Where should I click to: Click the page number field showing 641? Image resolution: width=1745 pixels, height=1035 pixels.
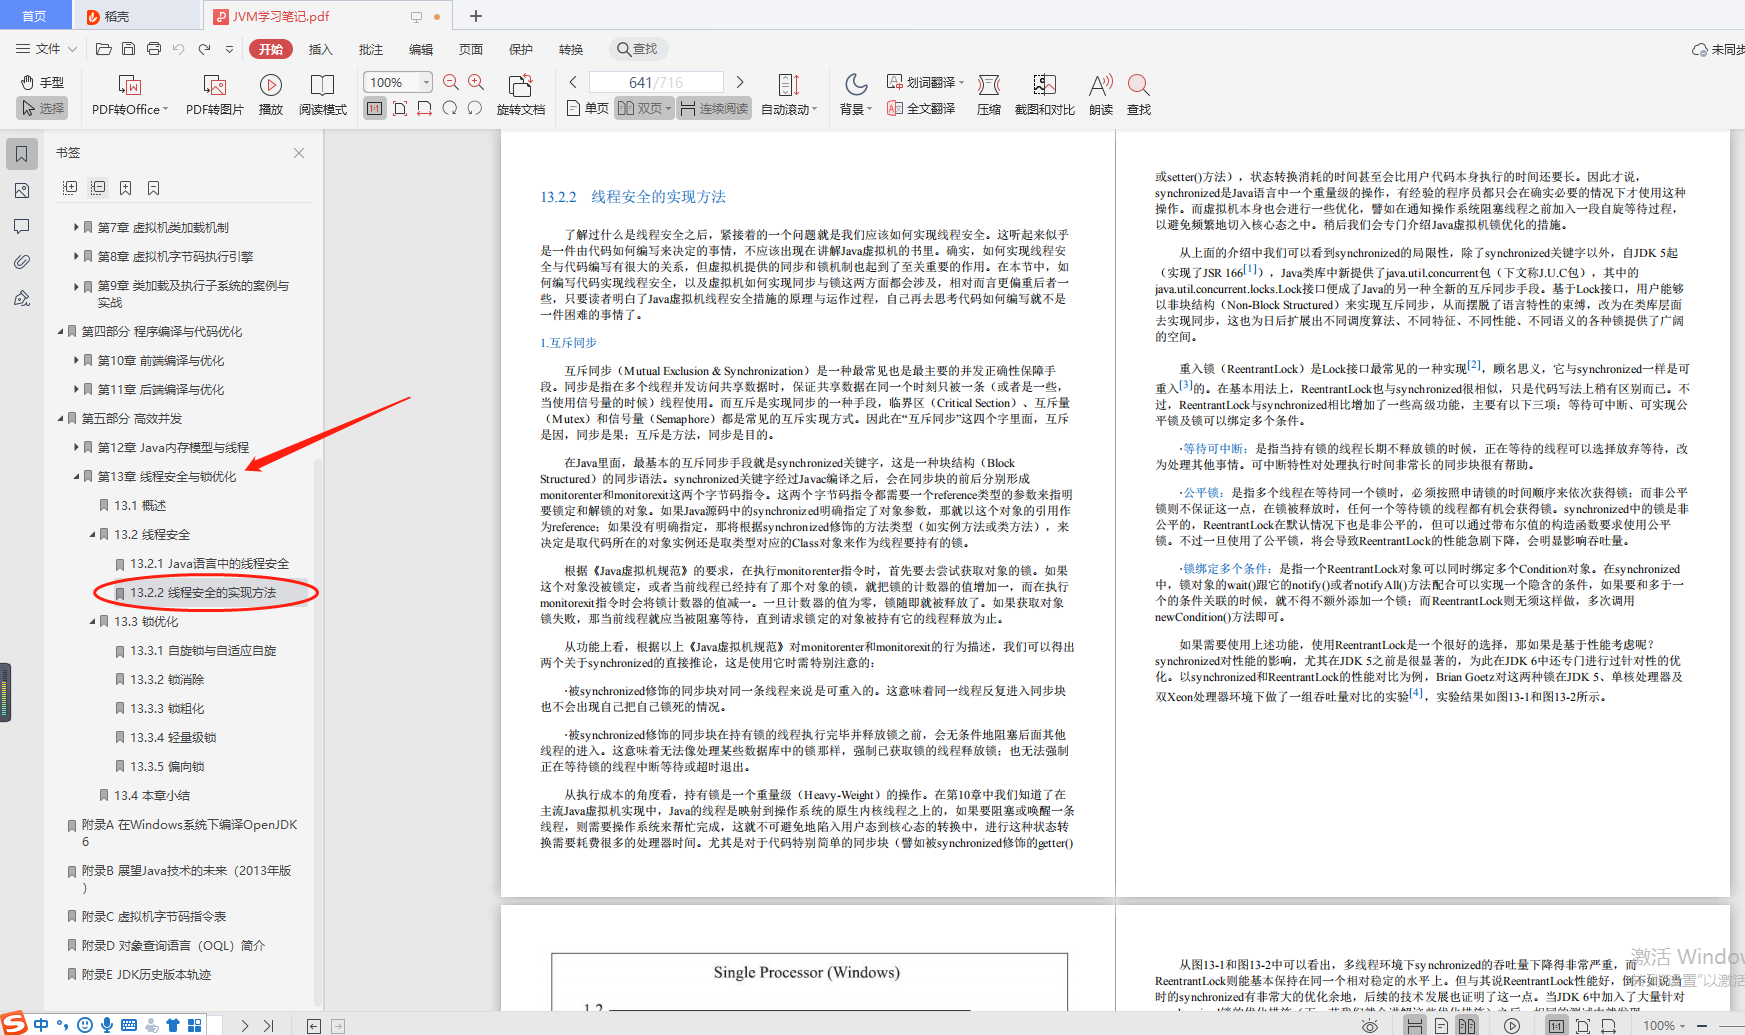click(656, 82)
